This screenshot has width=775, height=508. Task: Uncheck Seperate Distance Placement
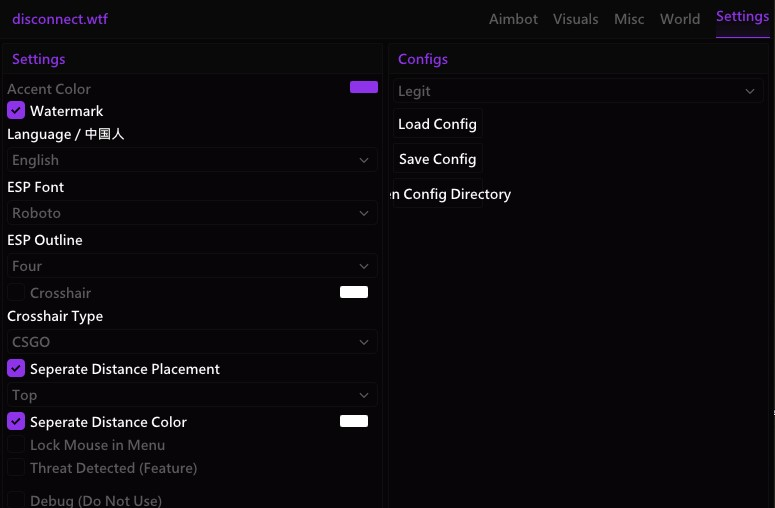16,368
